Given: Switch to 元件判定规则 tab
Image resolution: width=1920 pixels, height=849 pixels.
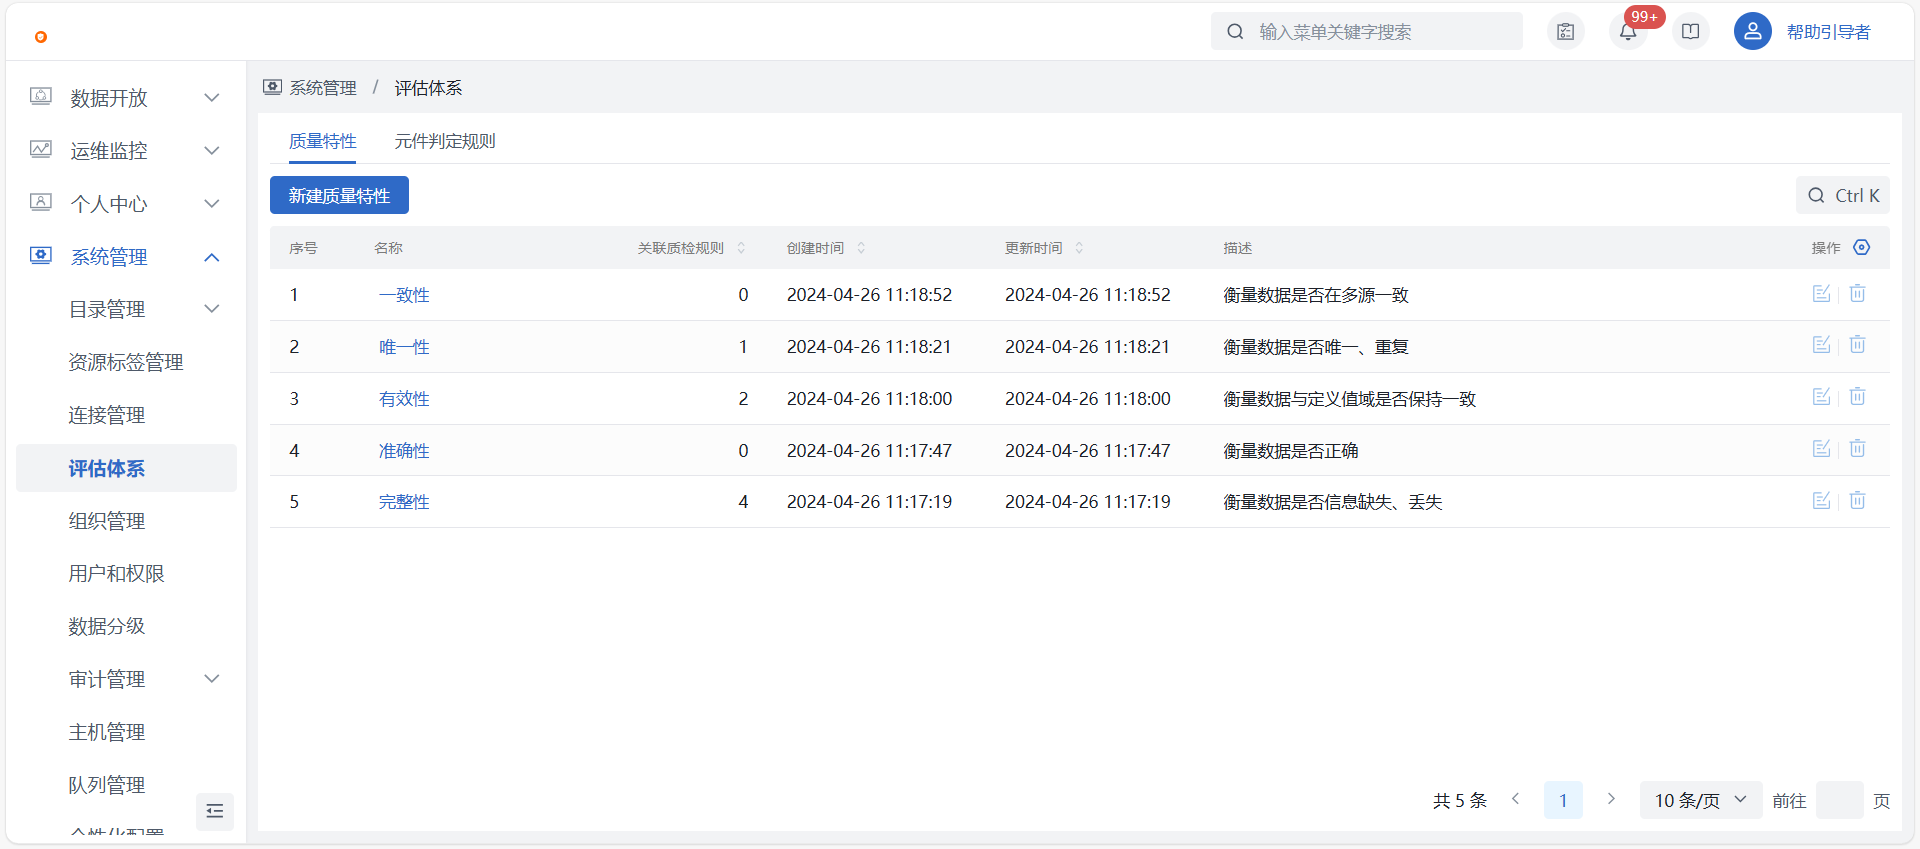Looking at the screenshot, I should [445, 141].
